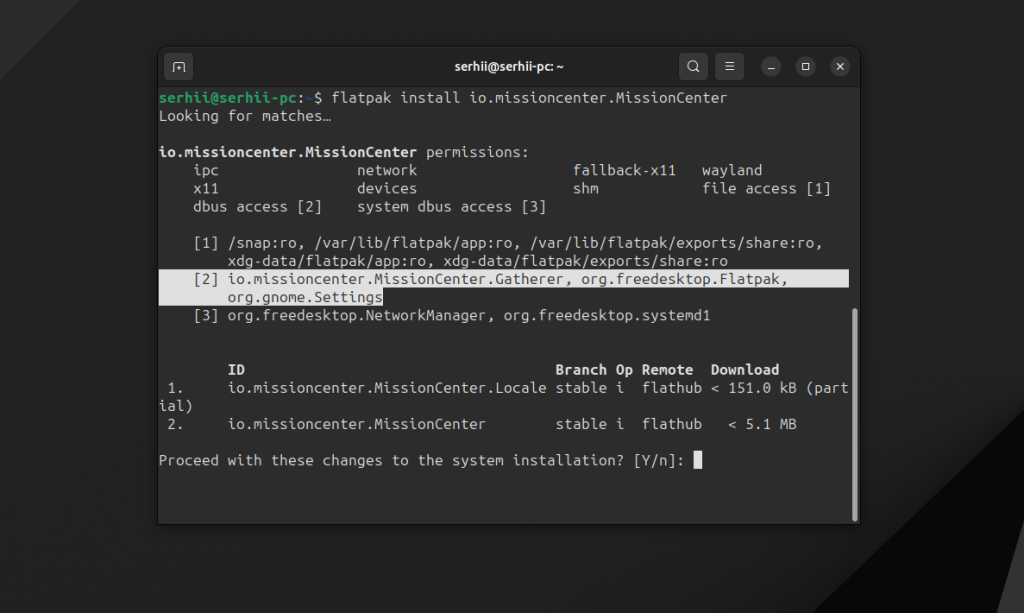
Task: Click 'Looking for matches…' line
Action: click(245, 116)
